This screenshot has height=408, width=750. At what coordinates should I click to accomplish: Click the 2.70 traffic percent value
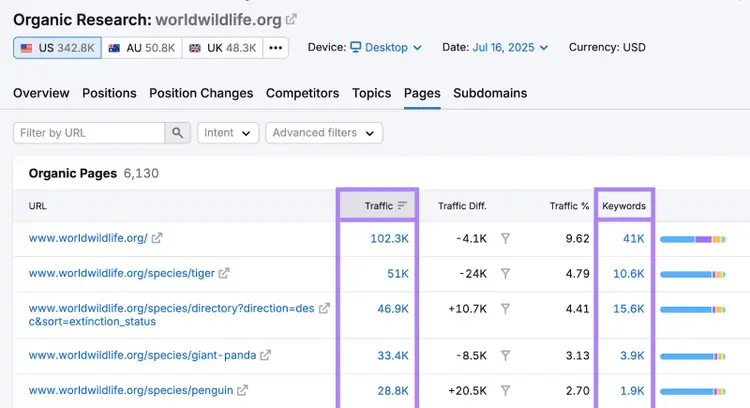coord(577,391)
